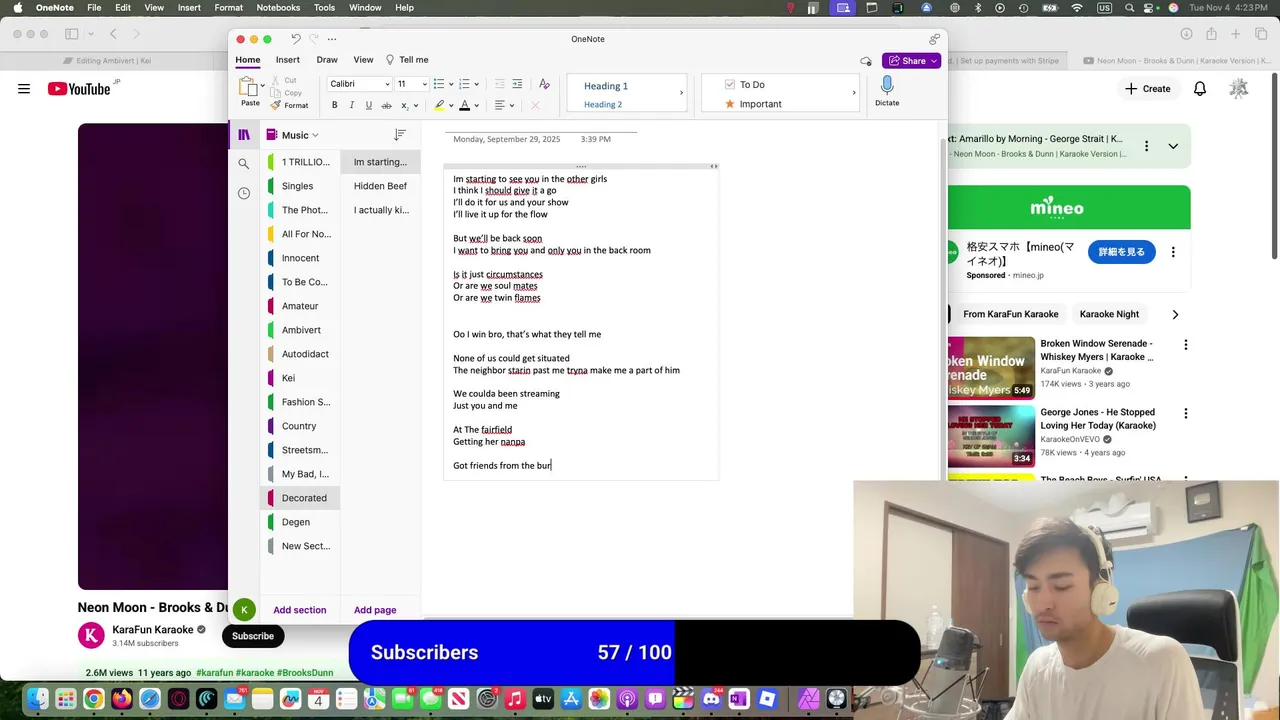Click the Paste clipboard icon
This screenshot has height=720, width=1280.
[x=249, y=87]
